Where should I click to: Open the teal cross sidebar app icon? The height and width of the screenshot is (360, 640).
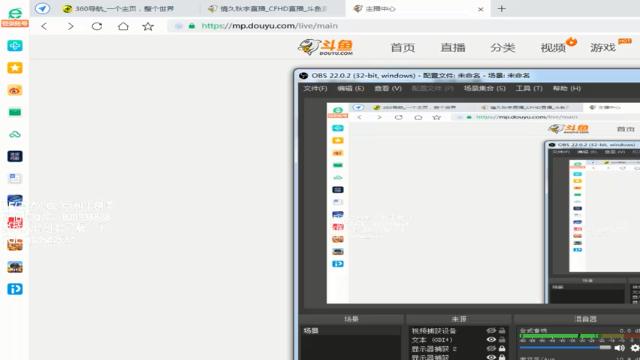pyautogui.click(x=15, y=46)
